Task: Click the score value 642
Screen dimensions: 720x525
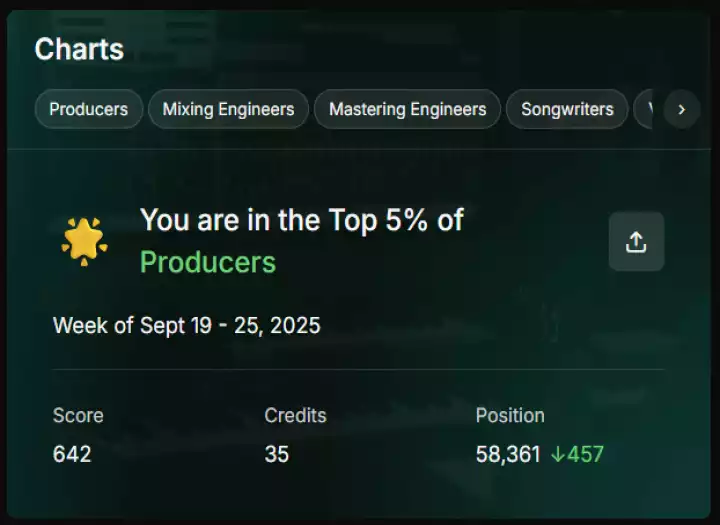Action: pyautogui.click(x=72, y=454)
